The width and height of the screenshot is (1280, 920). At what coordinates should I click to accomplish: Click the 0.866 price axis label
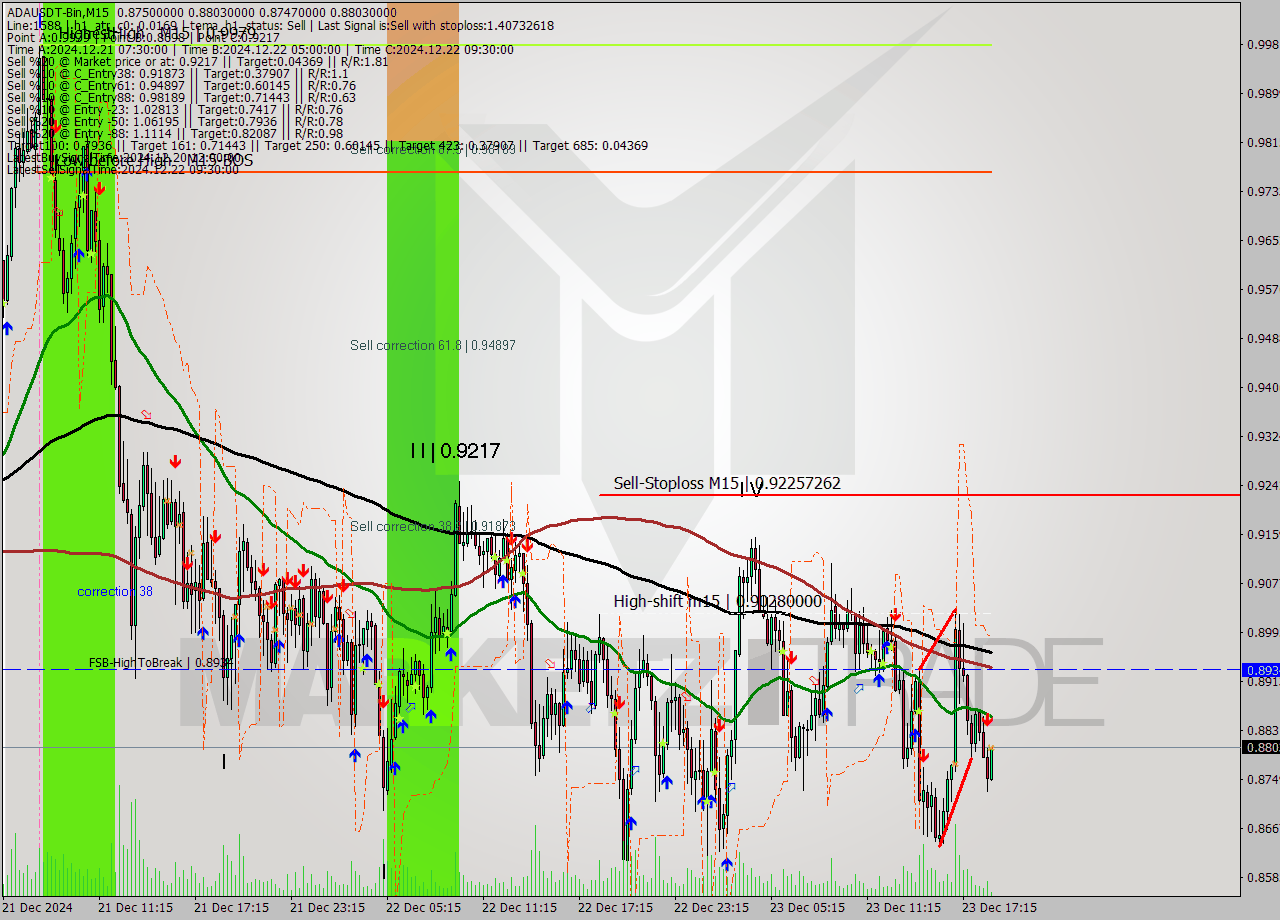1262,828
